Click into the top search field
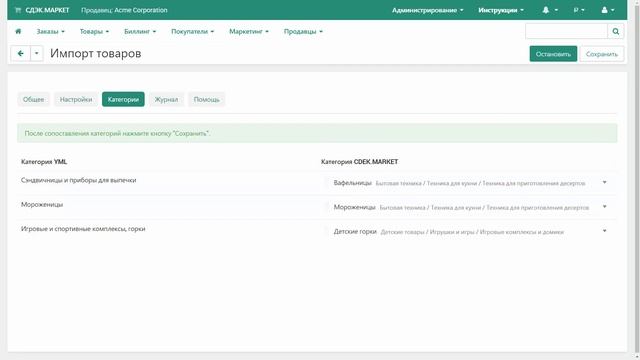 [567, 31]
